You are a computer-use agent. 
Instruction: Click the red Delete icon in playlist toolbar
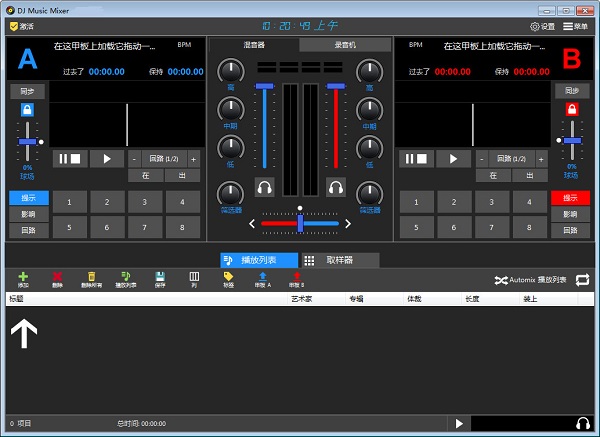point(57,277)
